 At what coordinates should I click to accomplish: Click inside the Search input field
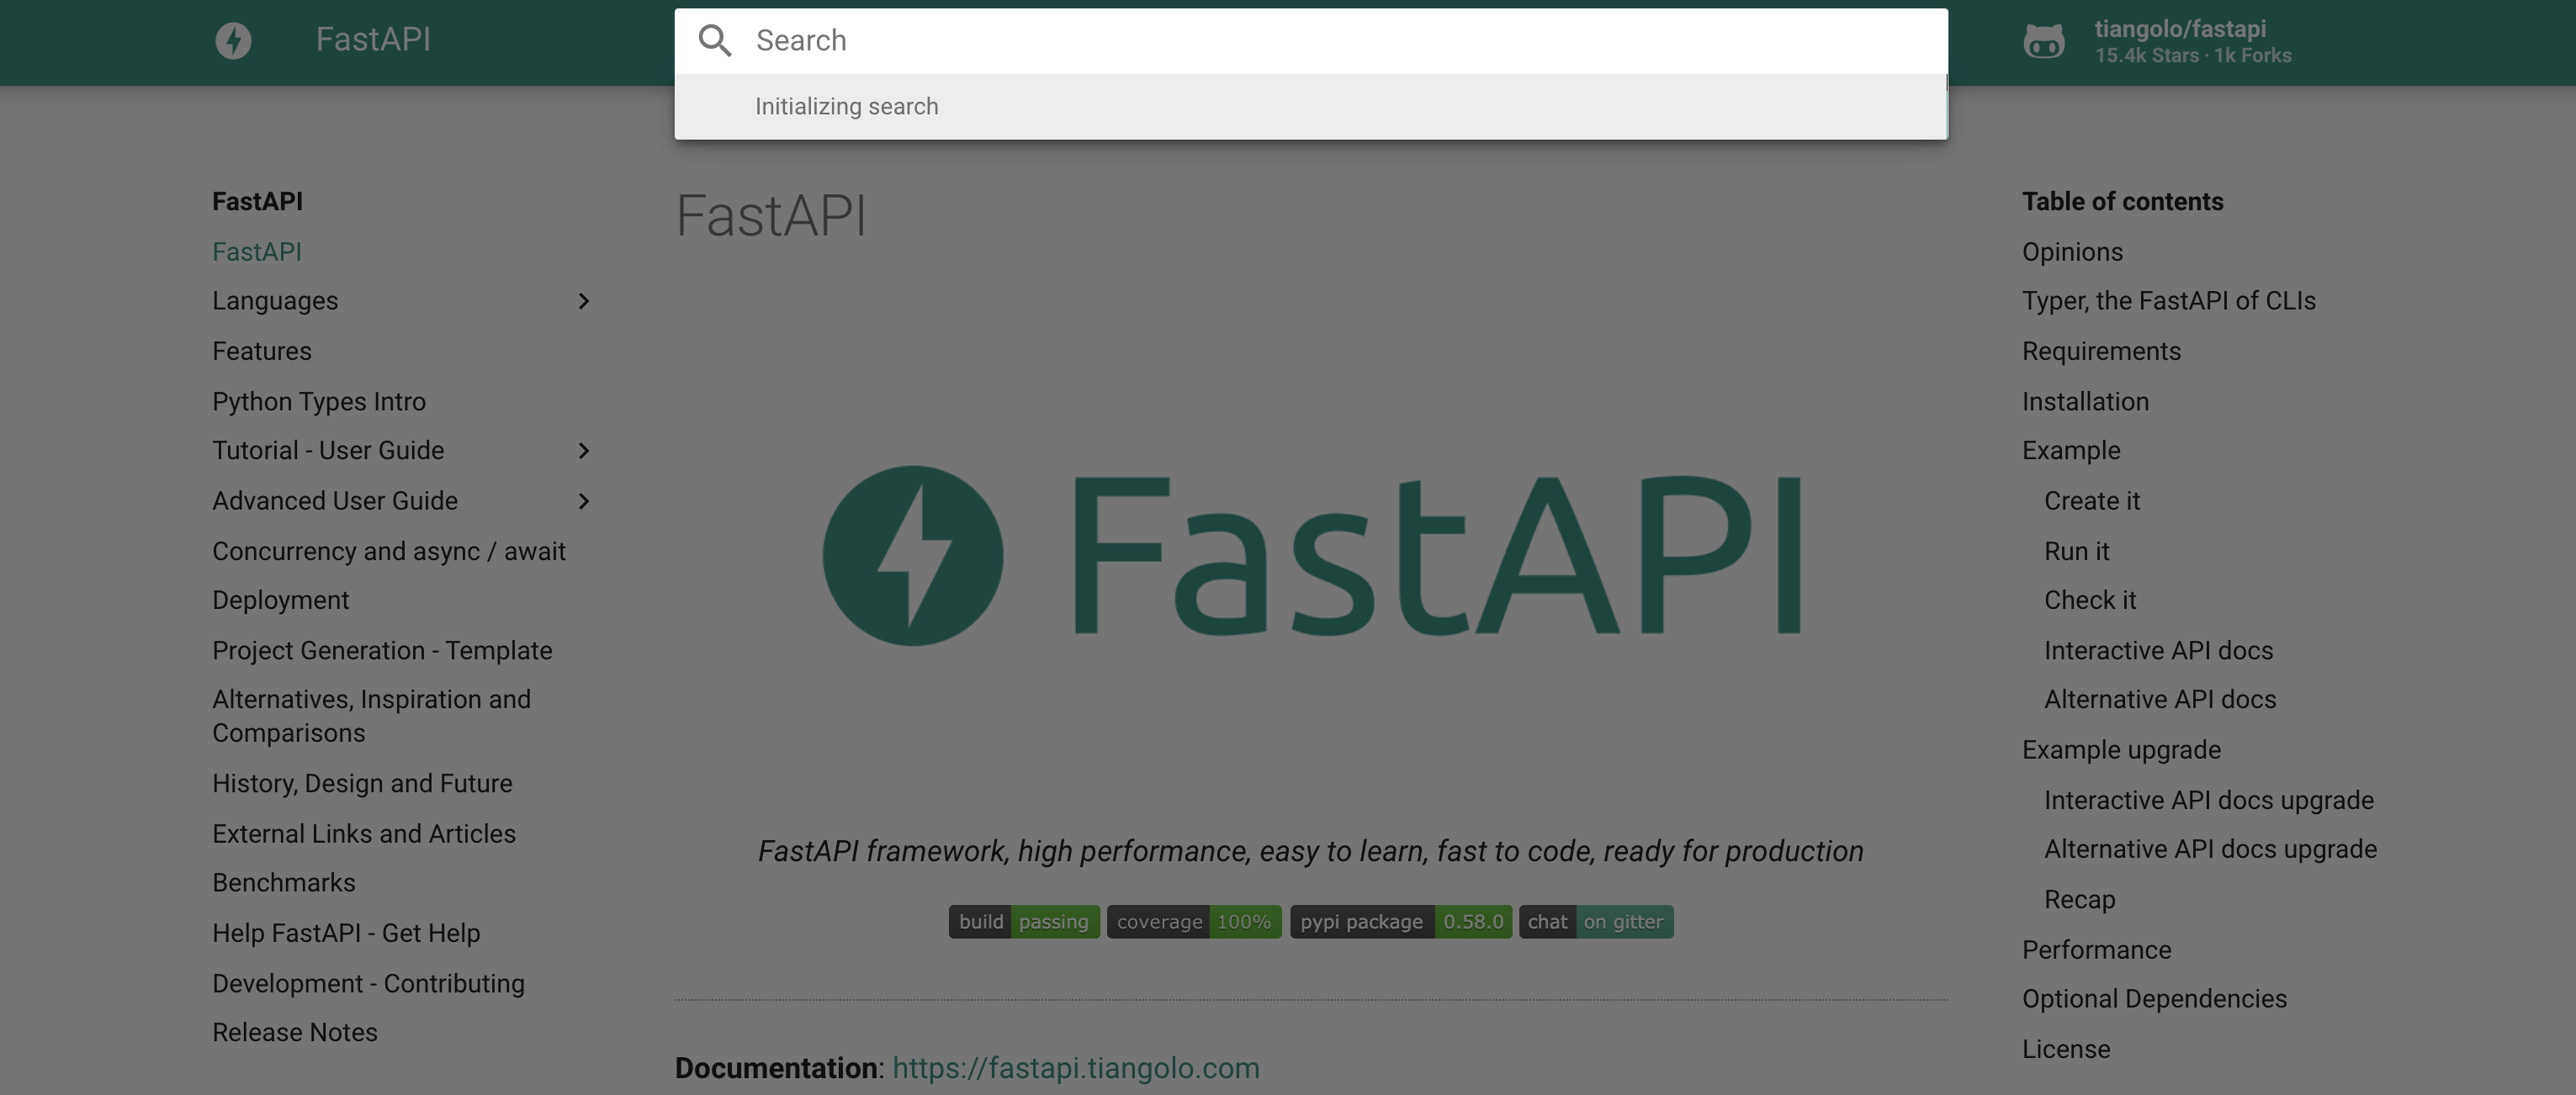pyautogui.click(x=1100, y=40)
